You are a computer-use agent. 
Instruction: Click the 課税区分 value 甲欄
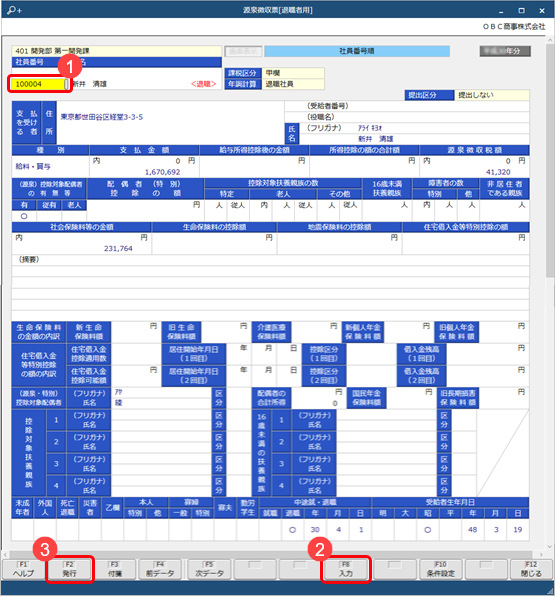pyautogui.click(x=293, y=73)
